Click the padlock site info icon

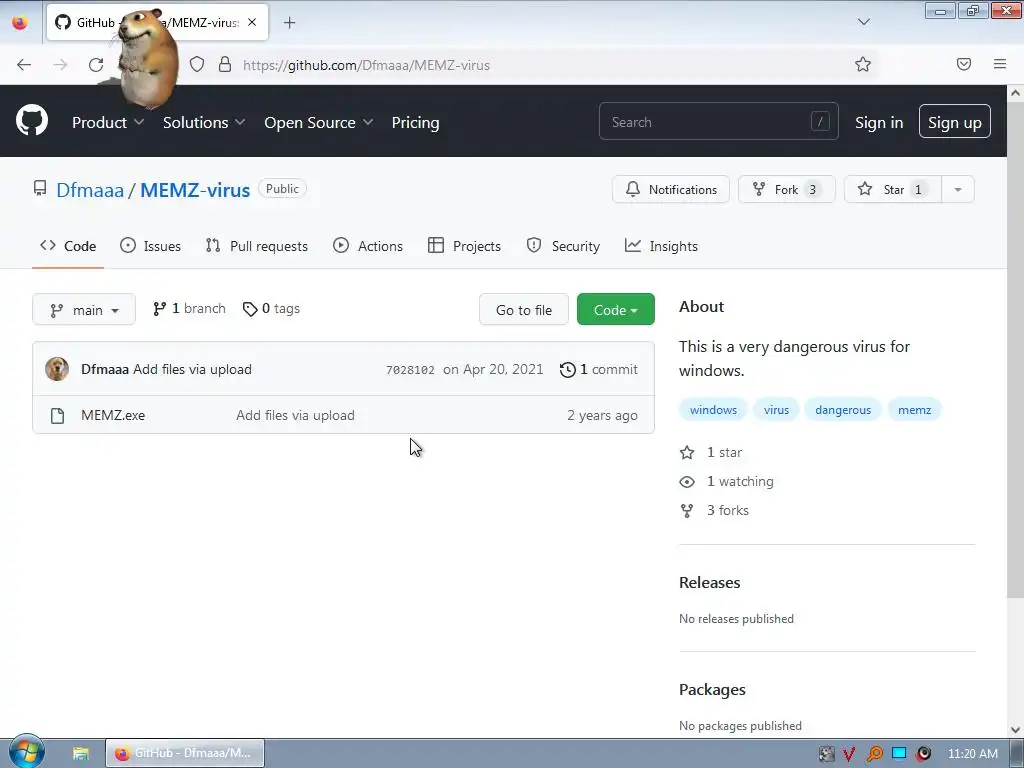[225, 65]
